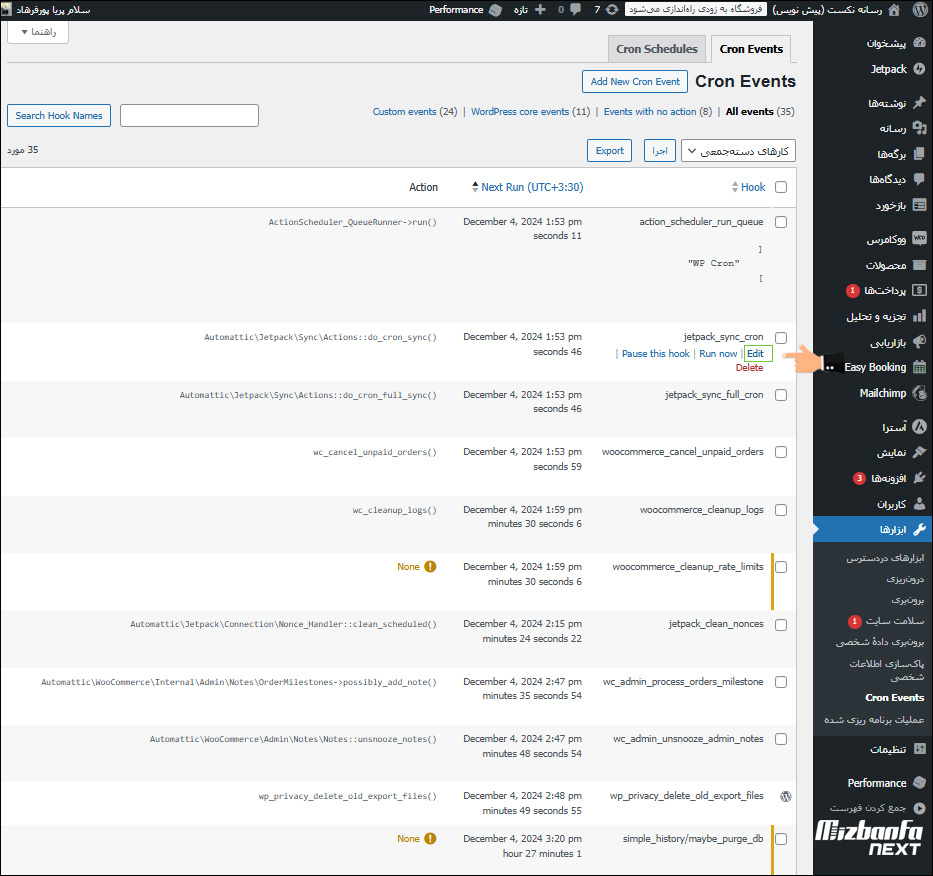The height and width of the screenshot is (876, 933).
Task: Open Pages برگه‌ها sidebar icon
Action: point(919,154)
